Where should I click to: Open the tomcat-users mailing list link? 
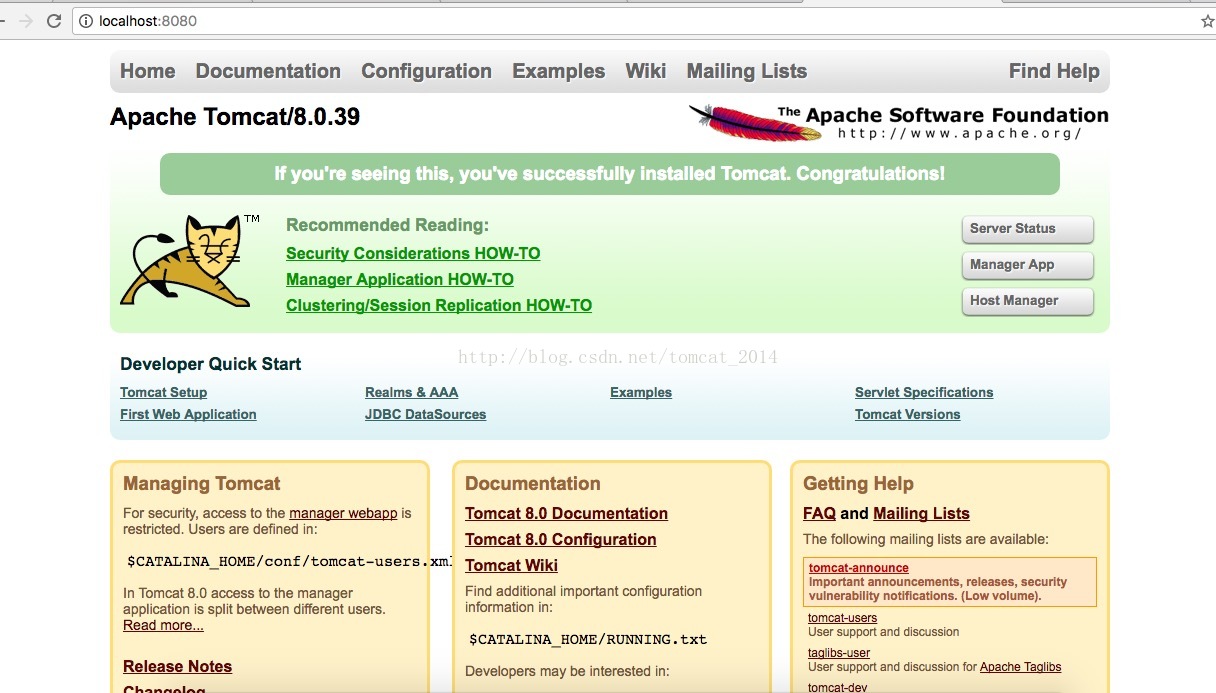843,618
